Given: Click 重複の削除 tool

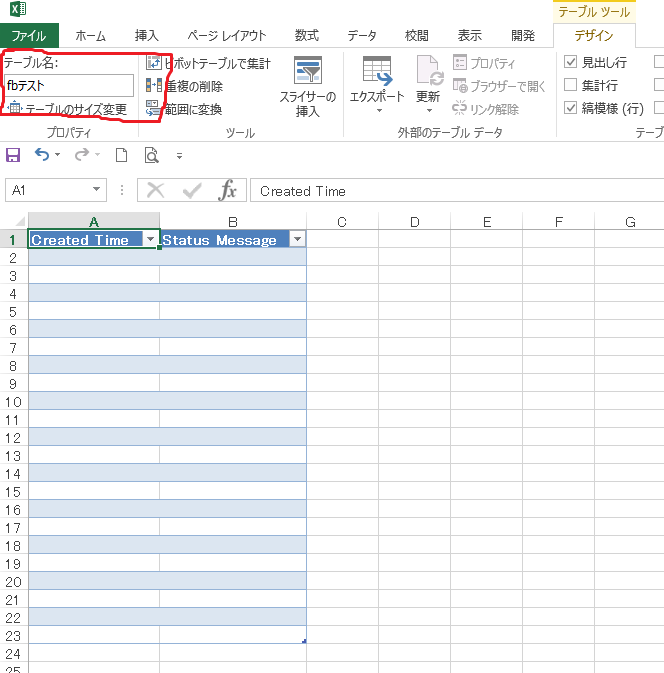Looking at the screenshot, I should (x=185, y=86).
